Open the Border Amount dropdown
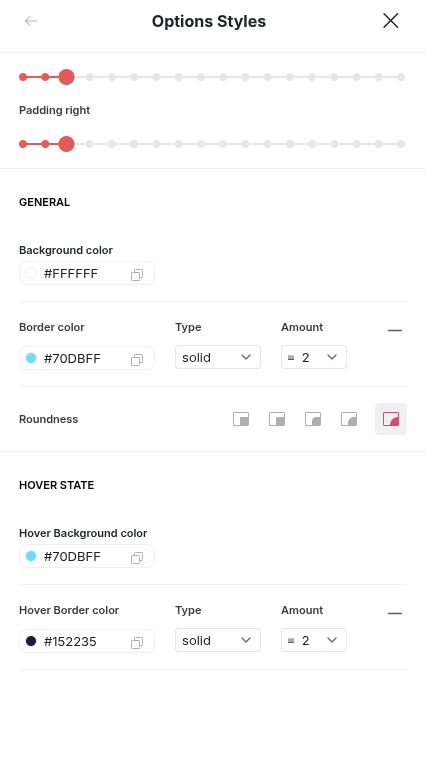 click(x=314, y=357)
